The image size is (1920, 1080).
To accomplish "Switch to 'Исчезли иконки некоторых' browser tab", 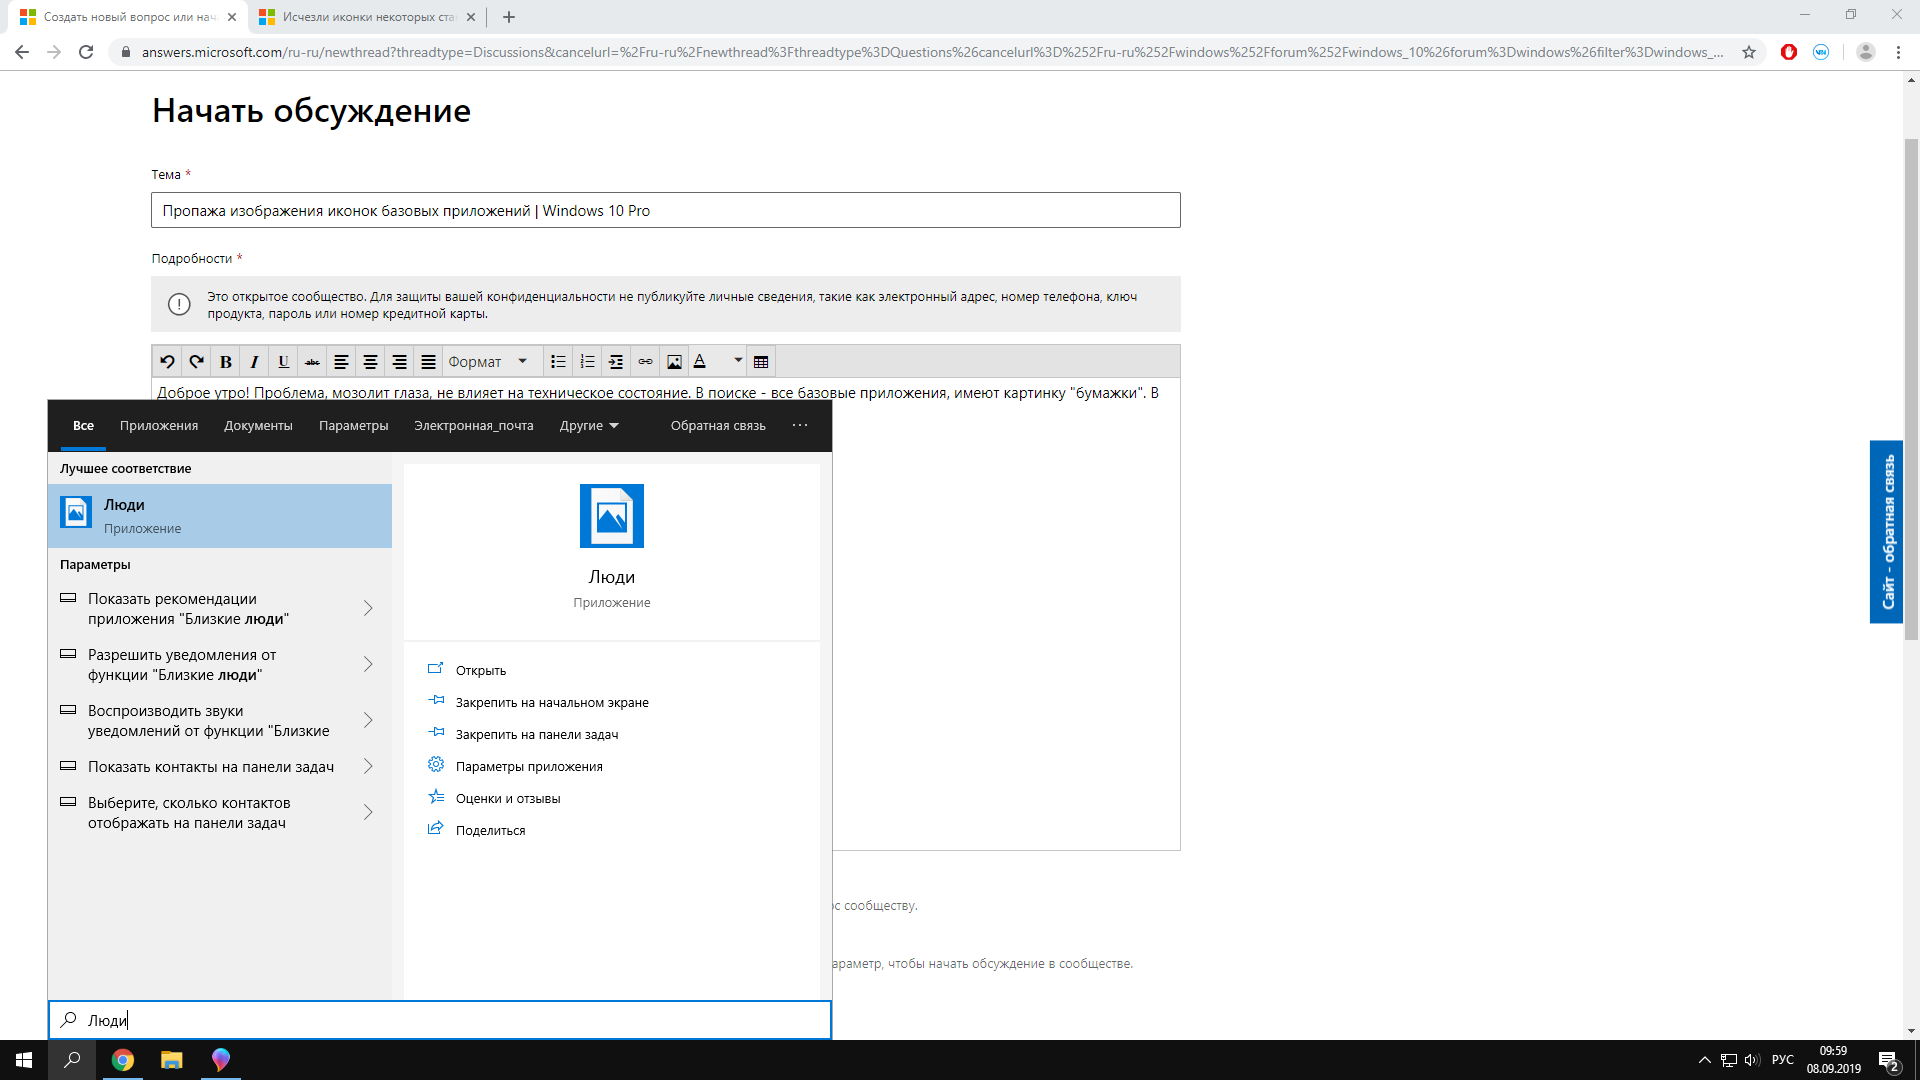I will 367,17.
